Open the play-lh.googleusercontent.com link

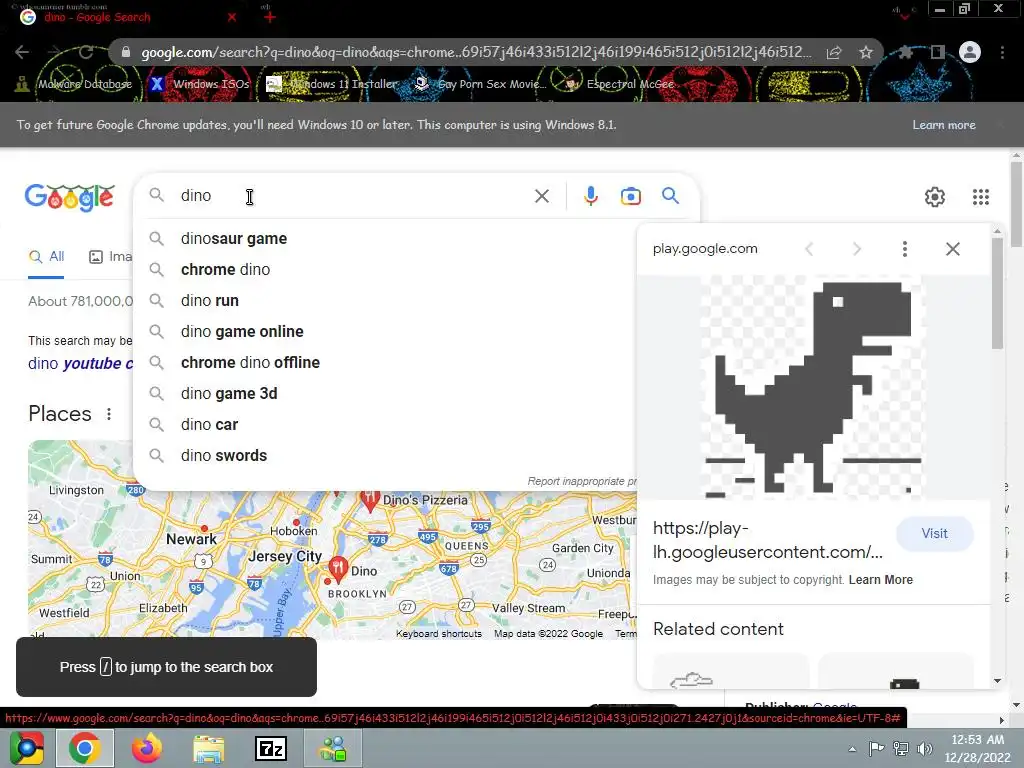[x=767, y=540]
